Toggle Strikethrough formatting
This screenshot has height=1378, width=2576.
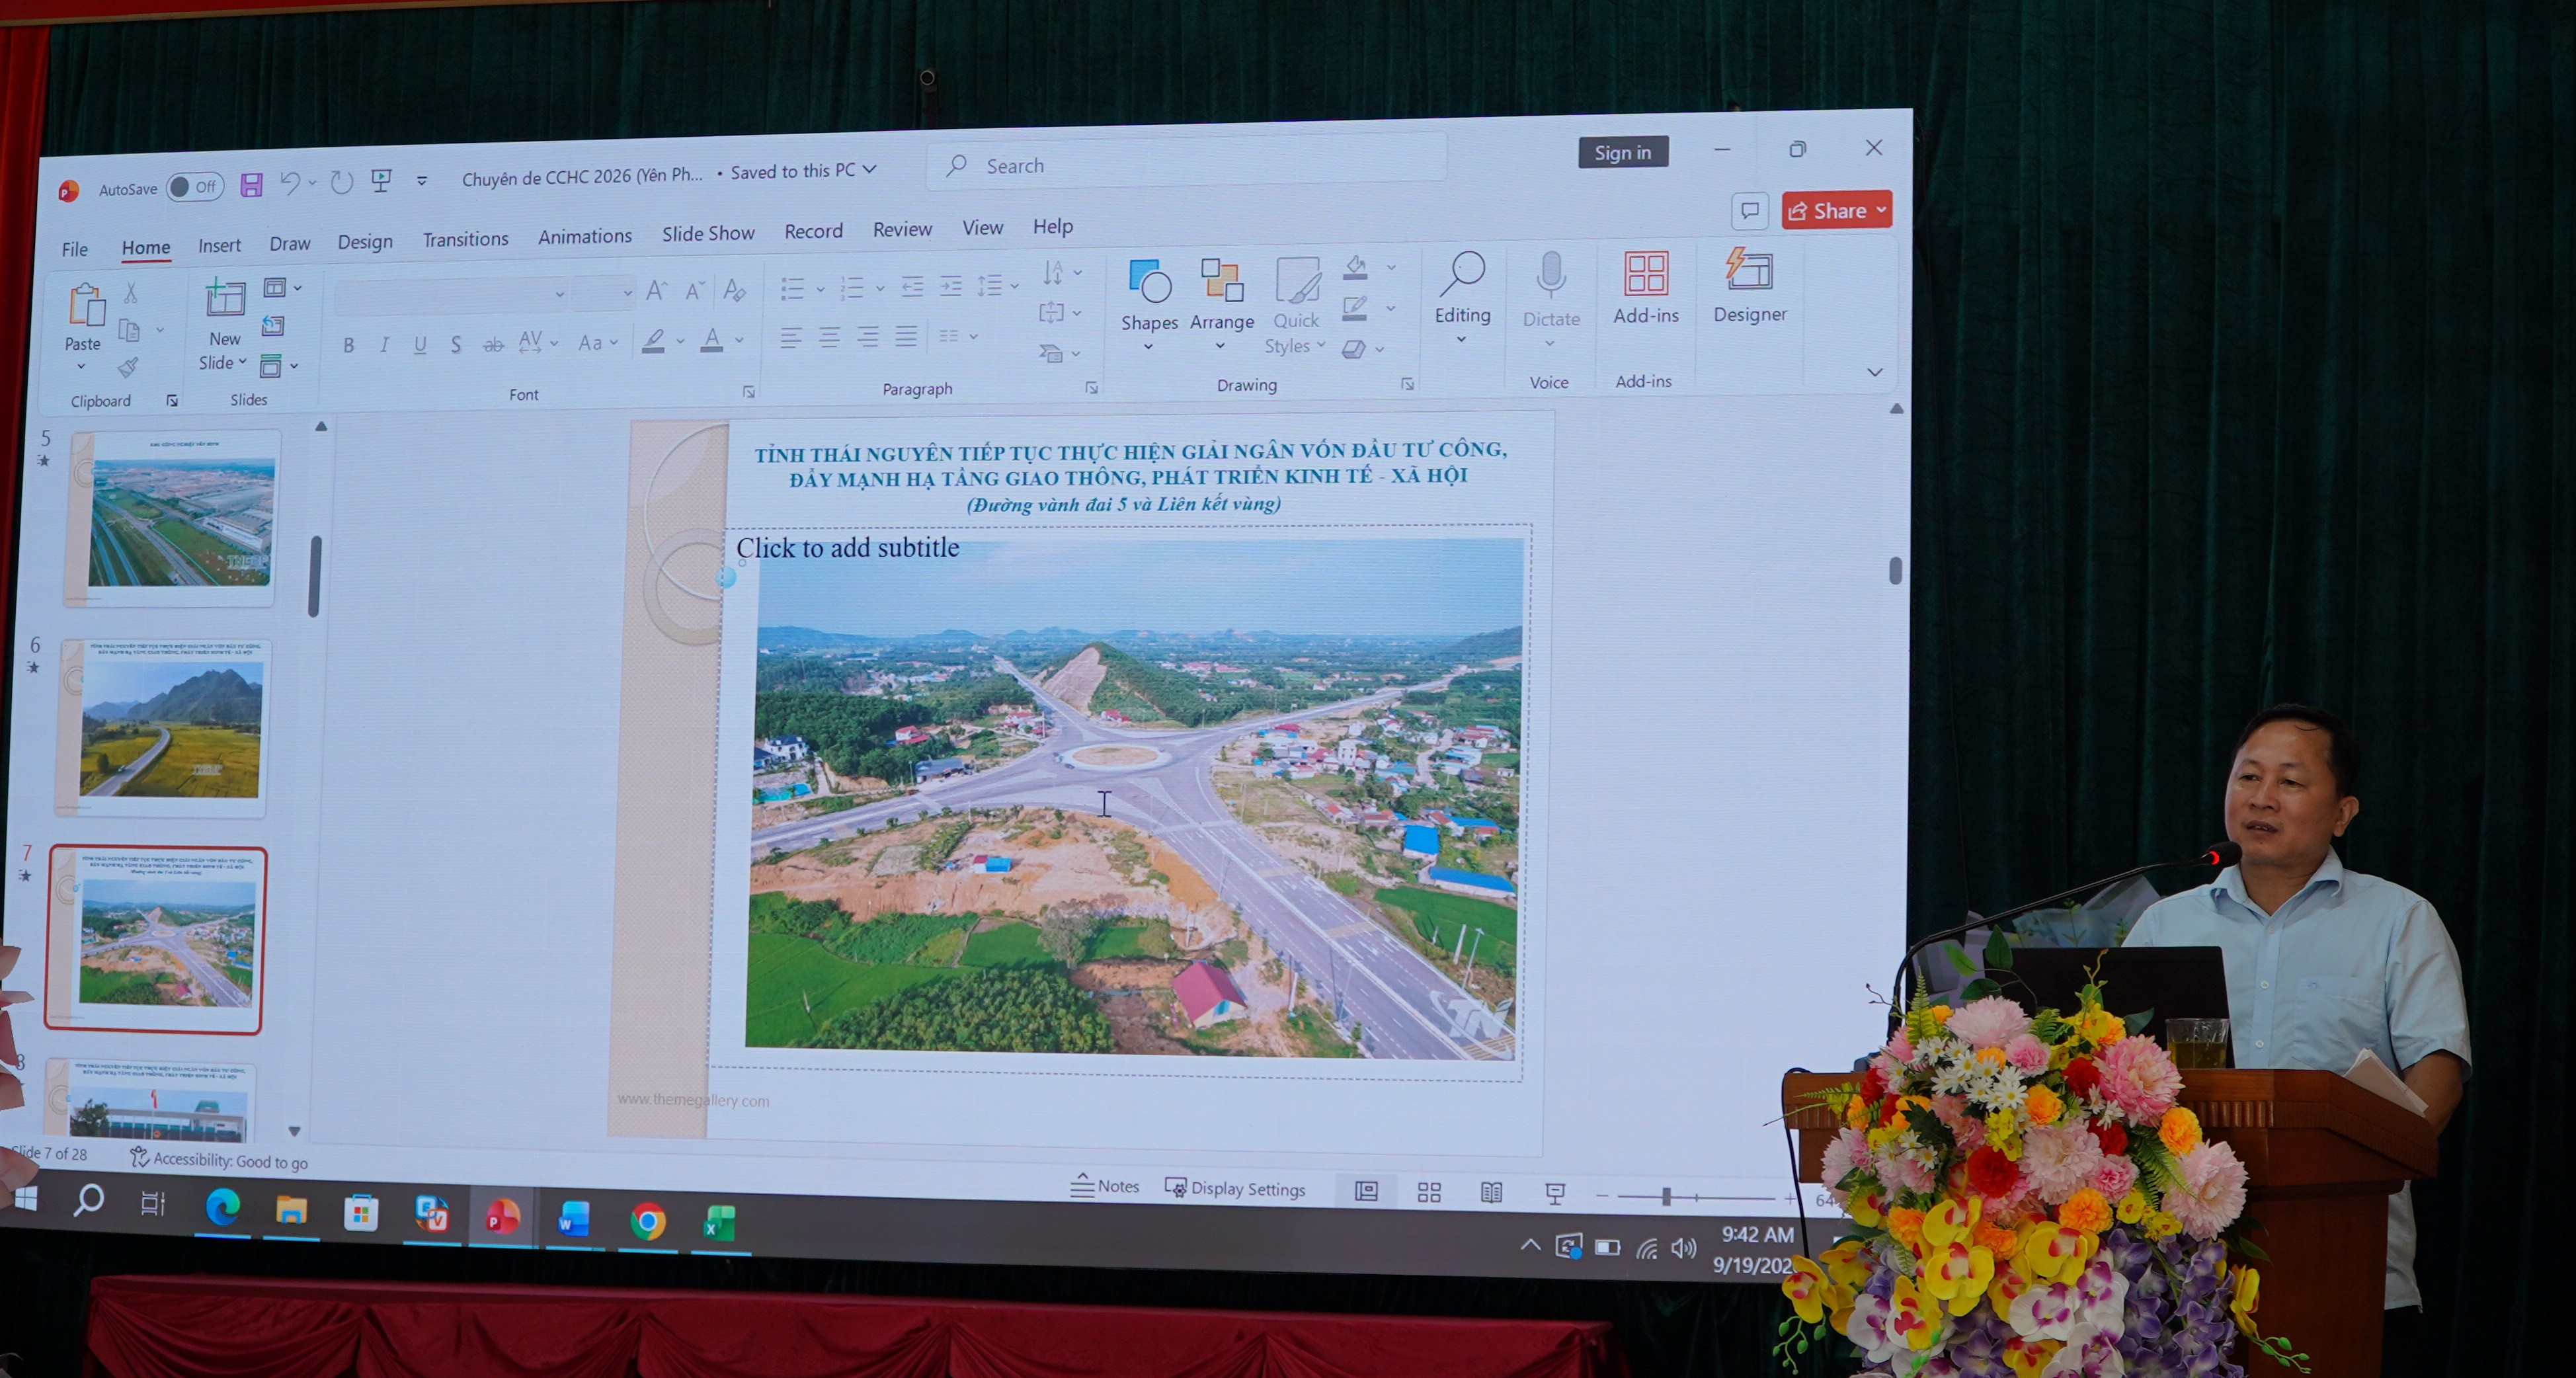click(x=493, y=344)
